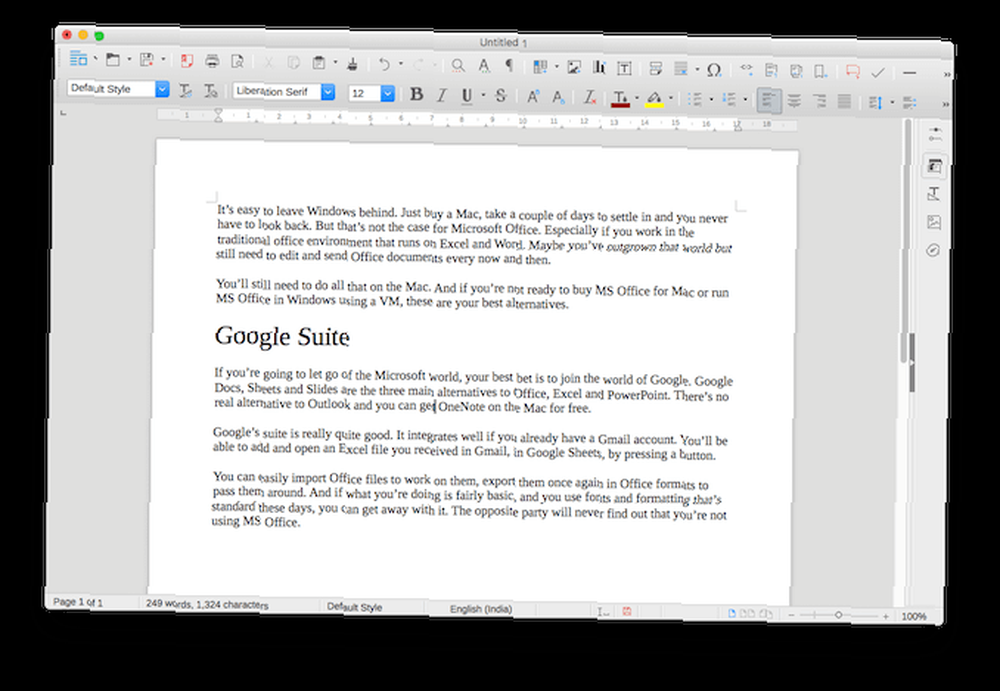Click the Undo arrow
Screen dimensions: 1000x691
pyautogui.click(x=385, y=64)
